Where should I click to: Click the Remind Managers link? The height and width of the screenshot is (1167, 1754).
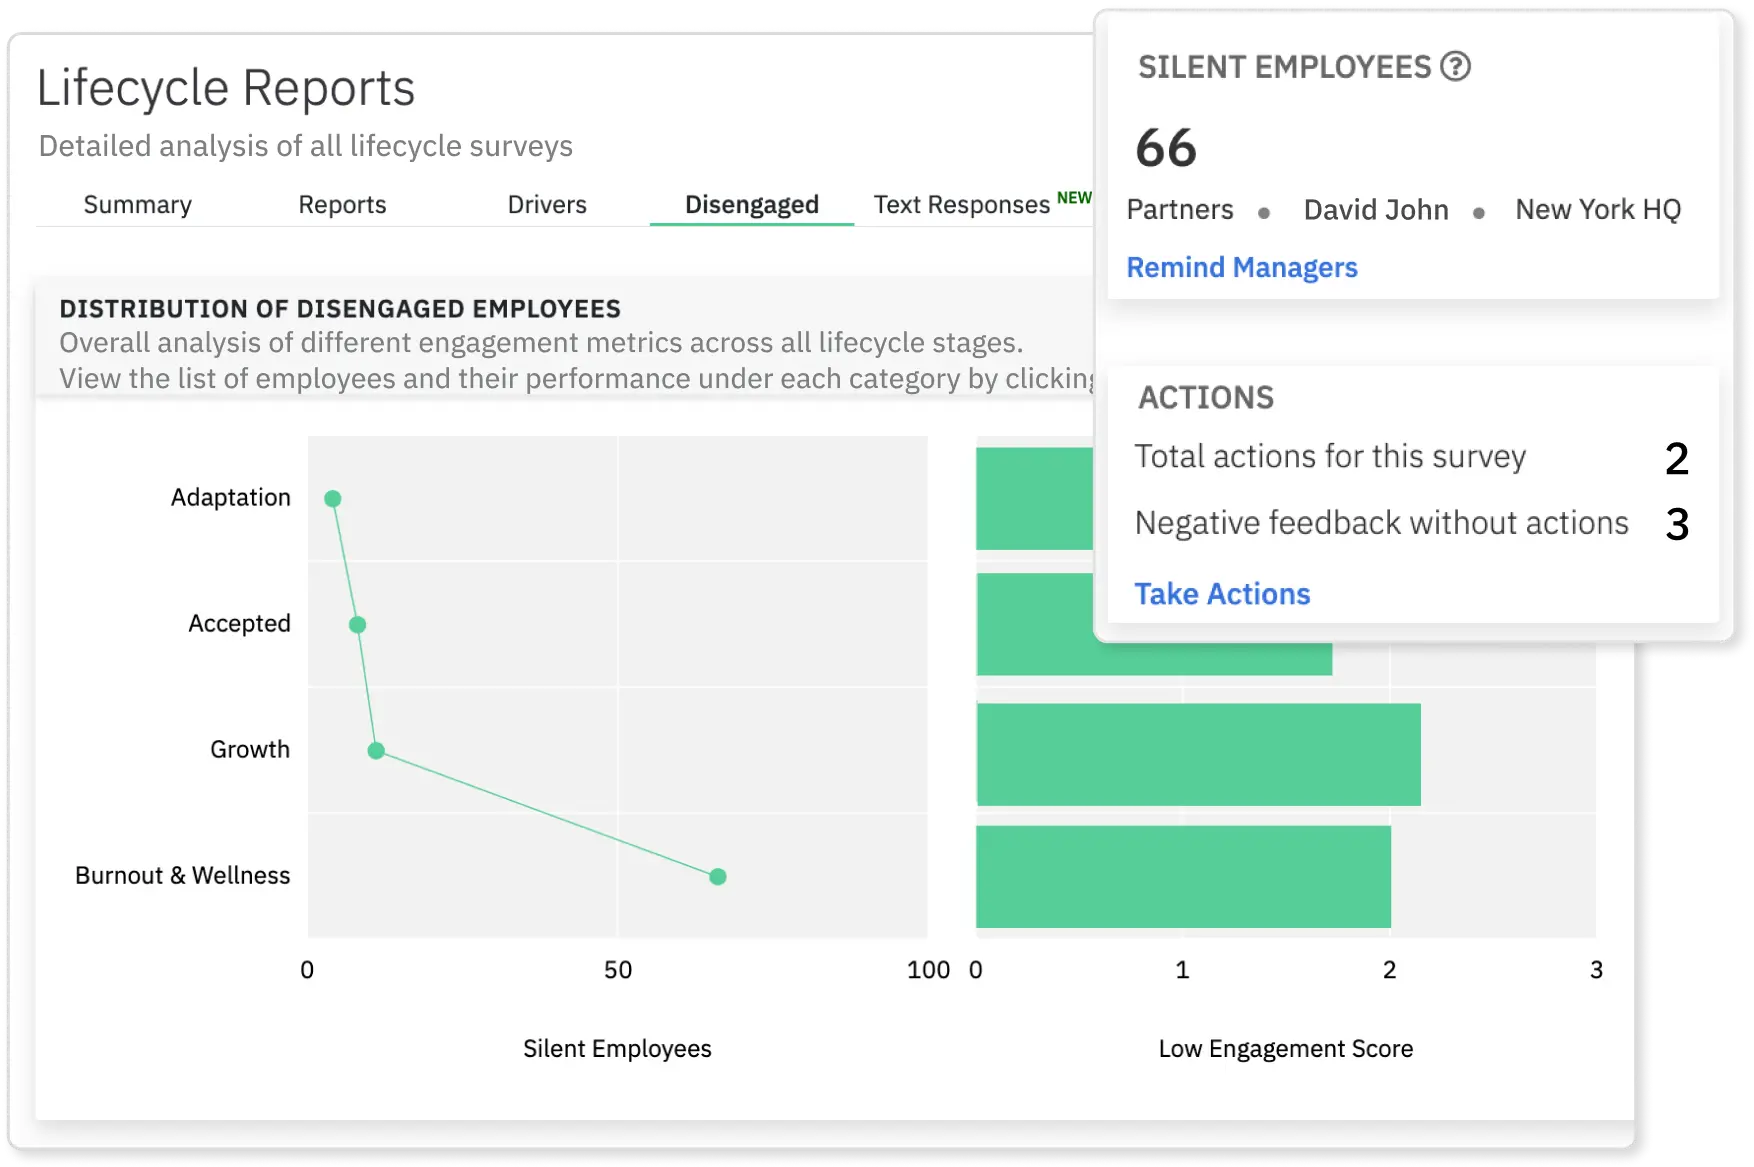click(x=1242, y=267)
